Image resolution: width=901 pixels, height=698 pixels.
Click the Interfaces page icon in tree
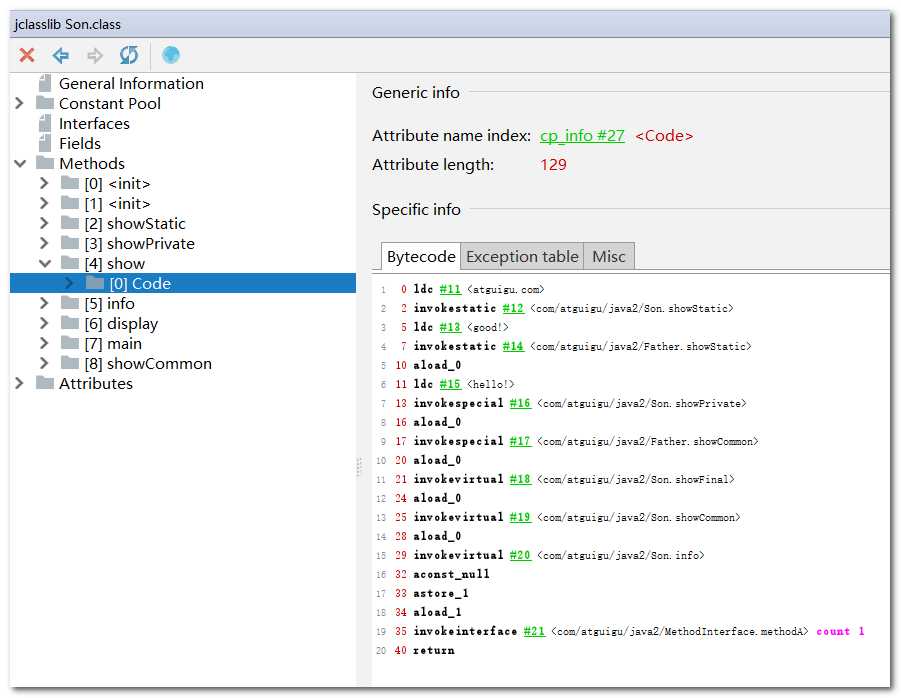coord(44,124)
